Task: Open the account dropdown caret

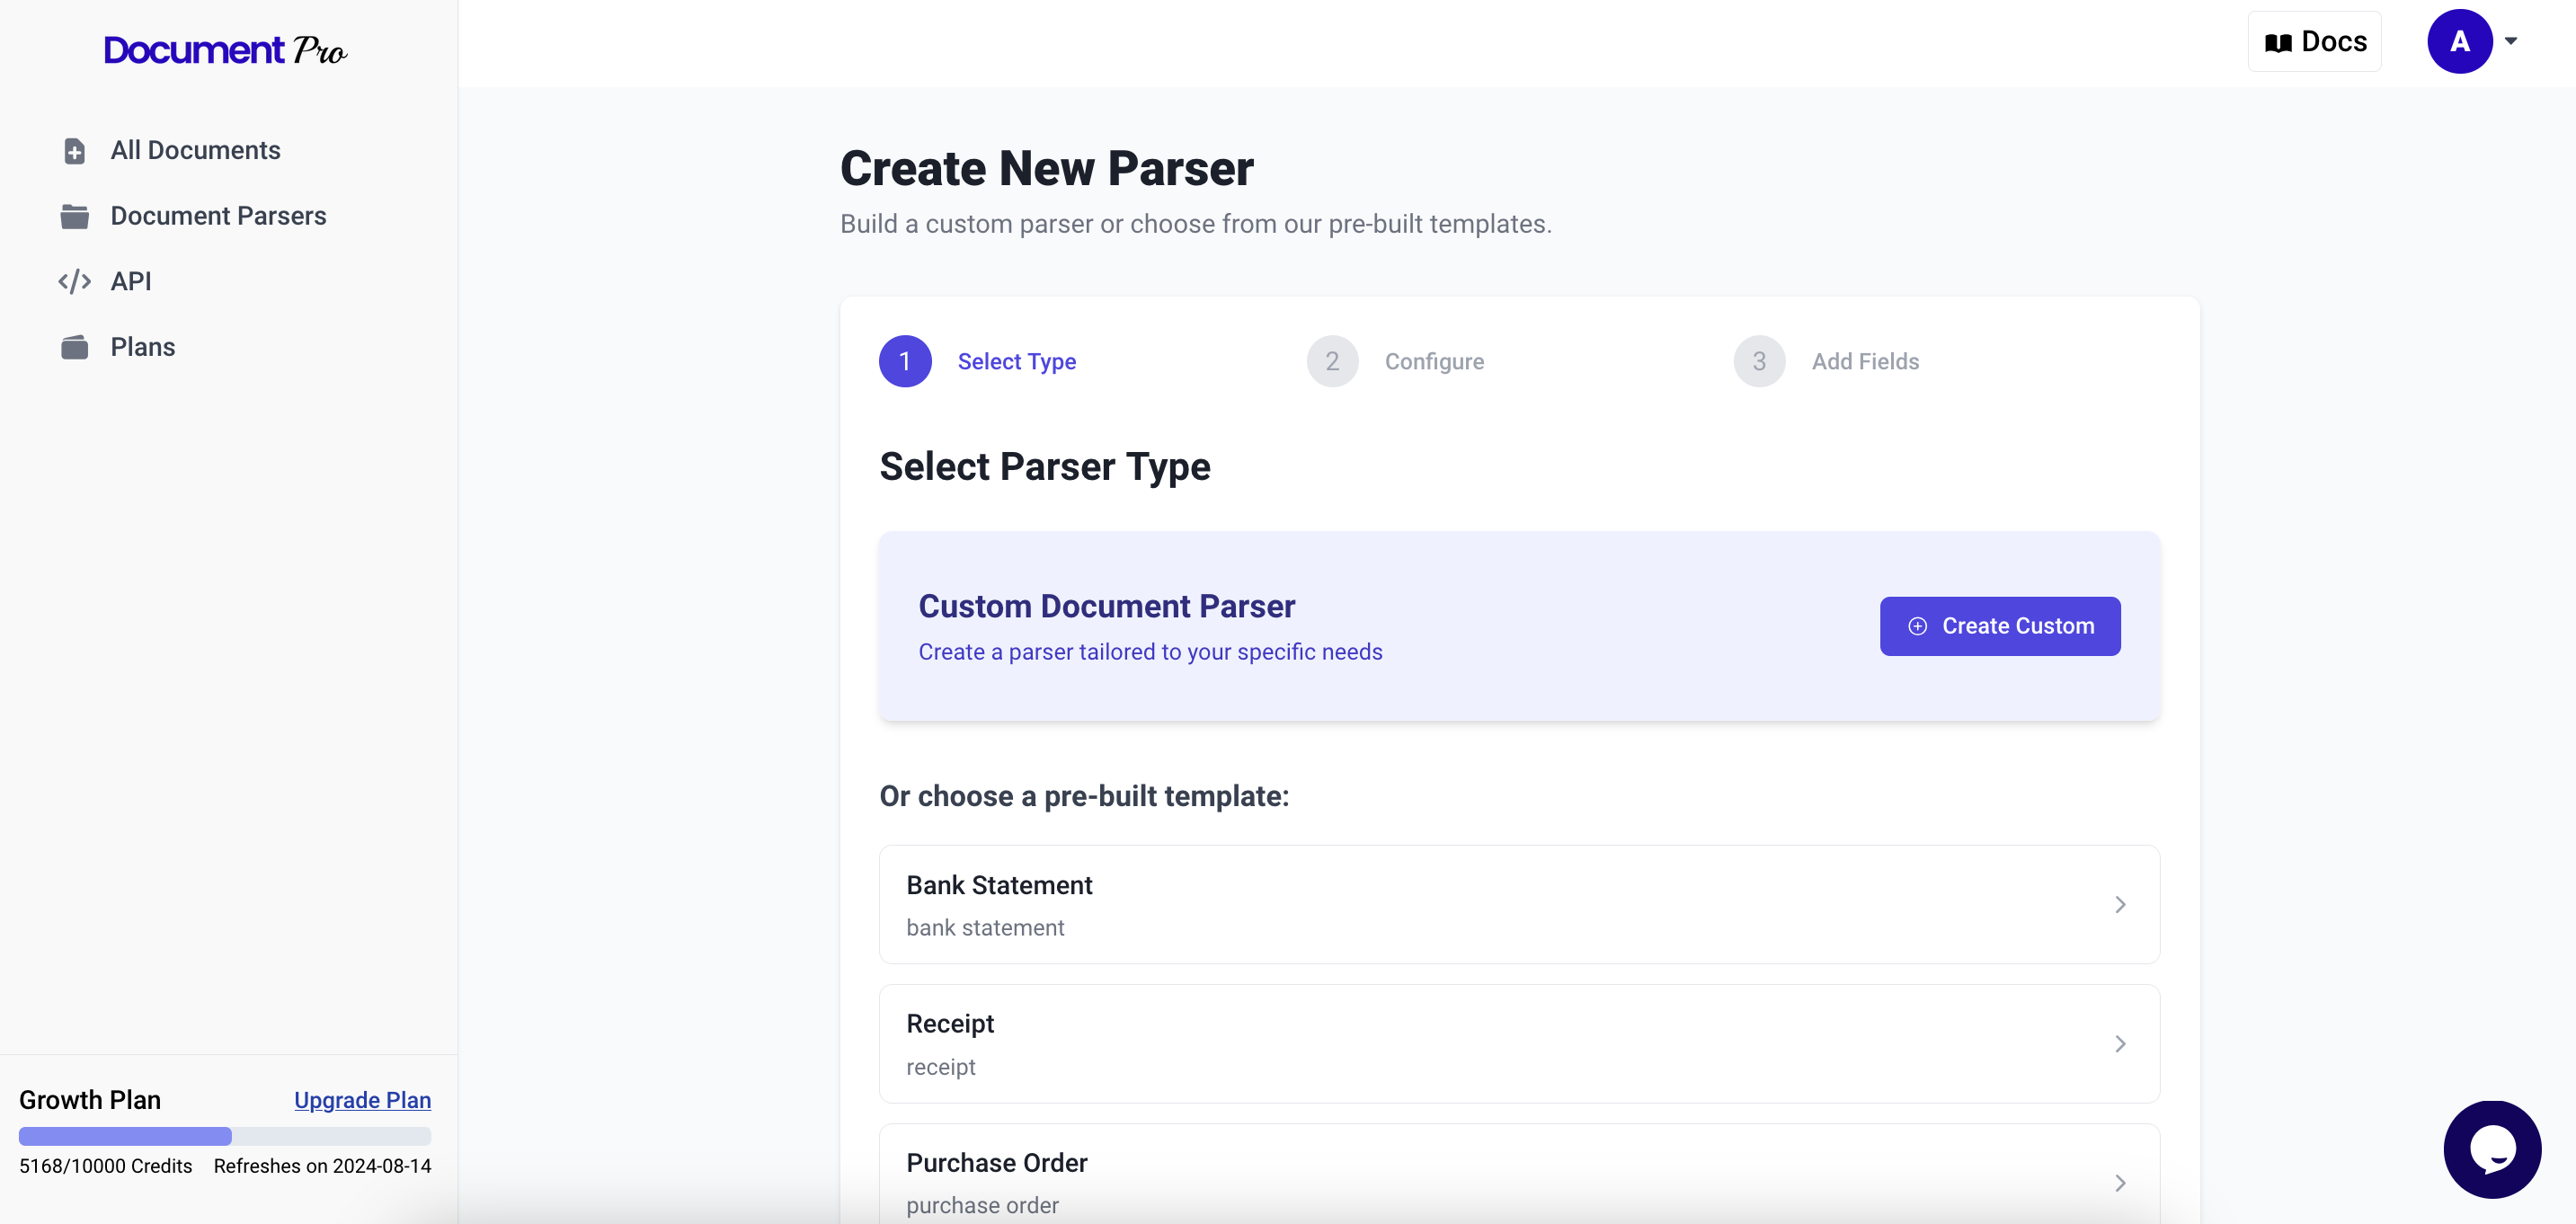Action: 2511,42
